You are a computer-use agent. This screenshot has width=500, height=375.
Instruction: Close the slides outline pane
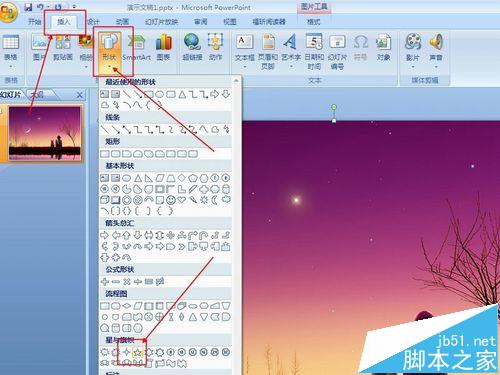(x=79, y=95)
